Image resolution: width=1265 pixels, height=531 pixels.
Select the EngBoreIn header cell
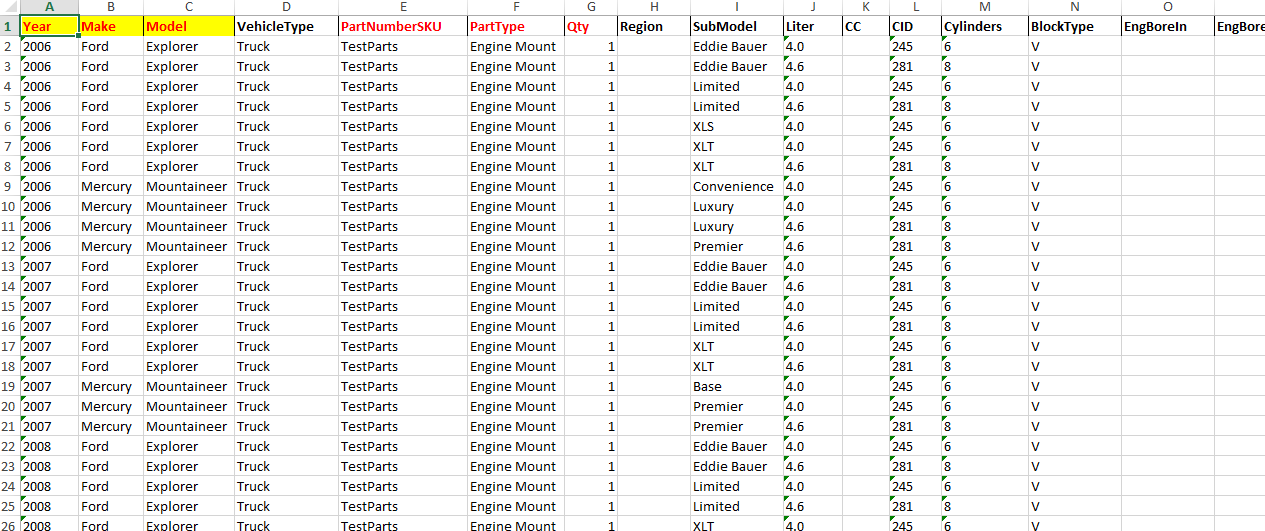1168,26
